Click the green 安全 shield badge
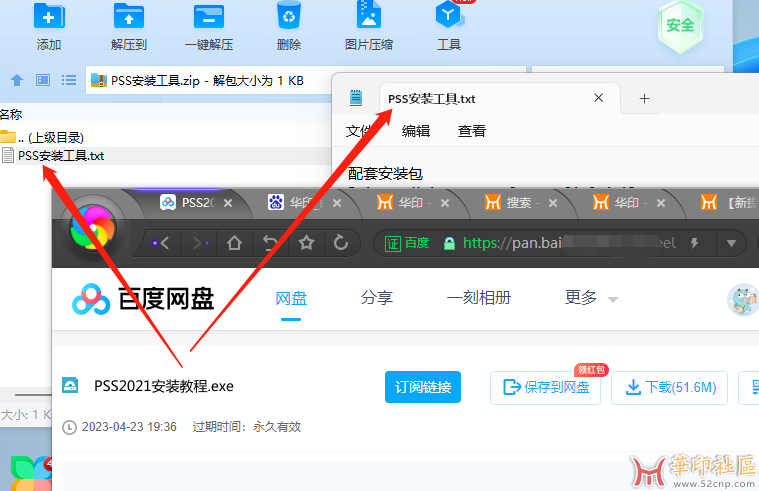 tap(680, 25)
